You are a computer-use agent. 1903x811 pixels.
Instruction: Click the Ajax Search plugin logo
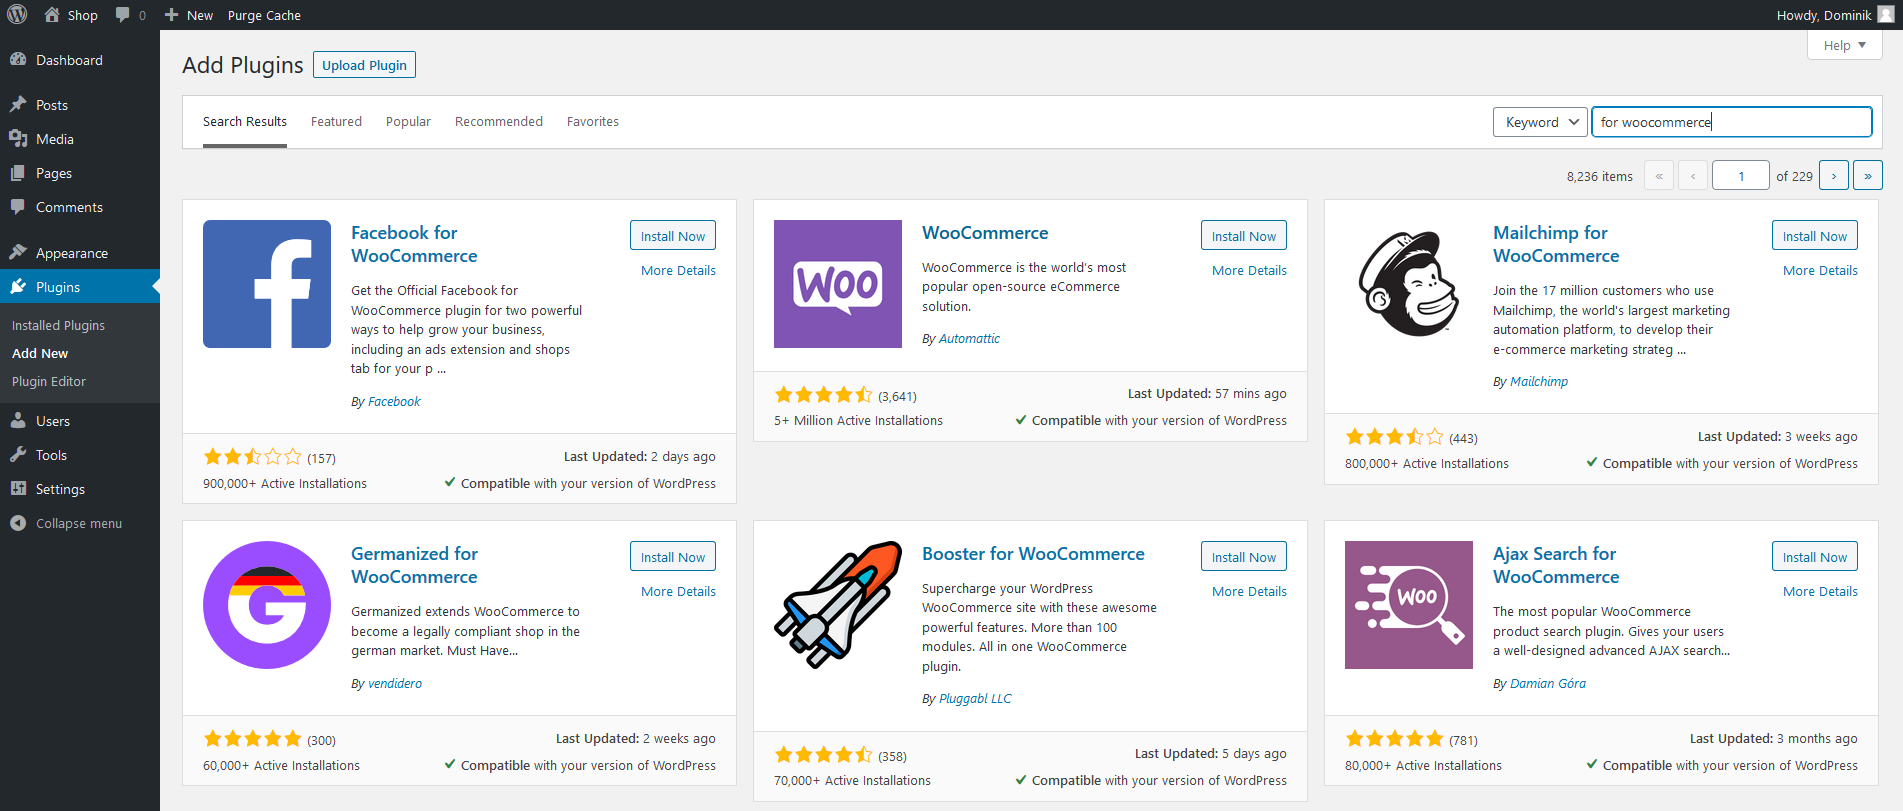click(1409, 605)
